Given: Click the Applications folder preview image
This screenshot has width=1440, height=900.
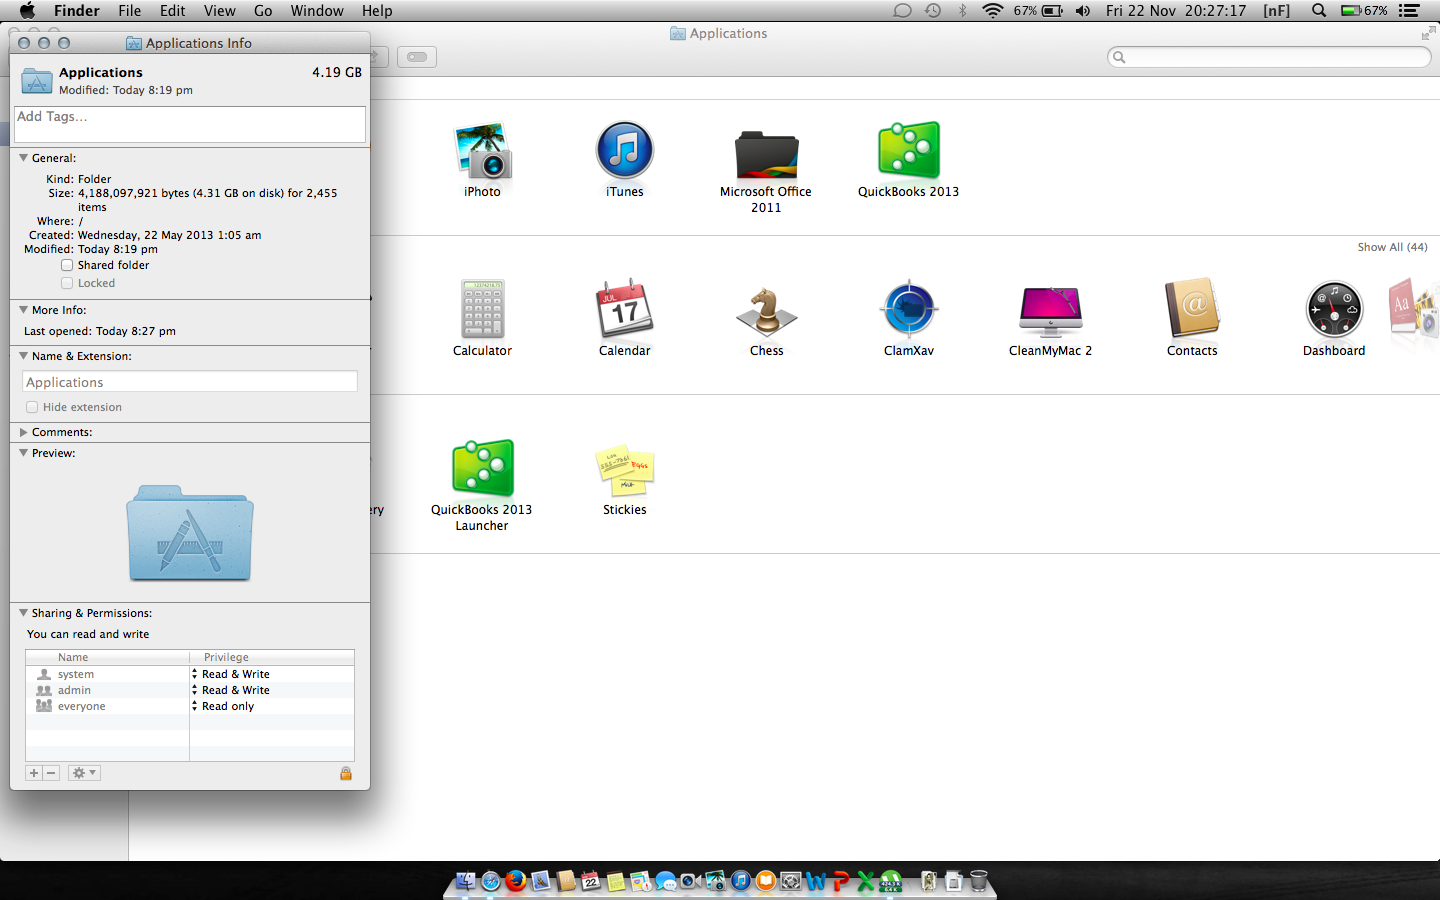Looking at the screenshot, I should coord(190,533).
